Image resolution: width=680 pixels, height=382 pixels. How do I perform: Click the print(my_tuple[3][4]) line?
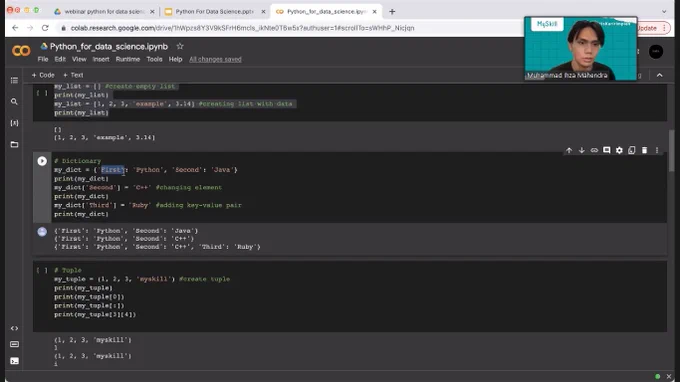[95, 314]
